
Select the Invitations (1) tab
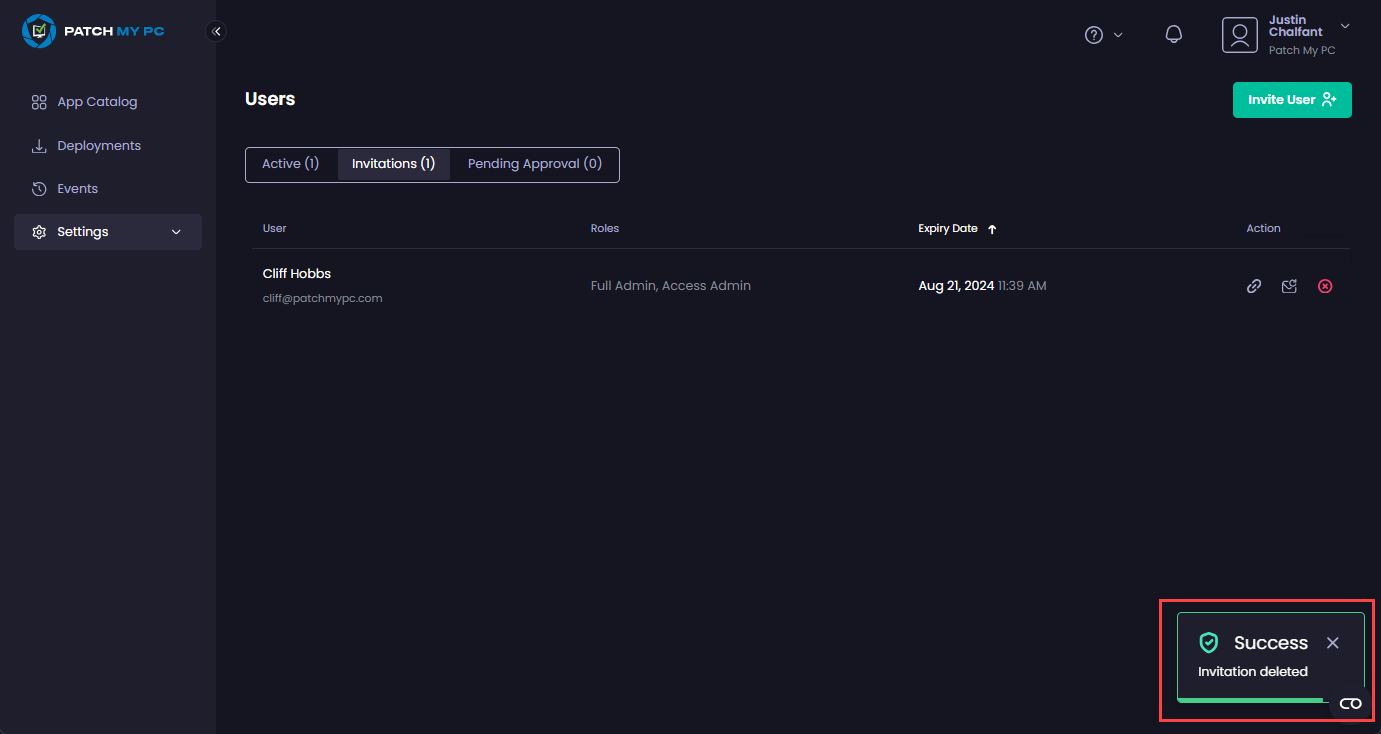[x=393, y=164]
